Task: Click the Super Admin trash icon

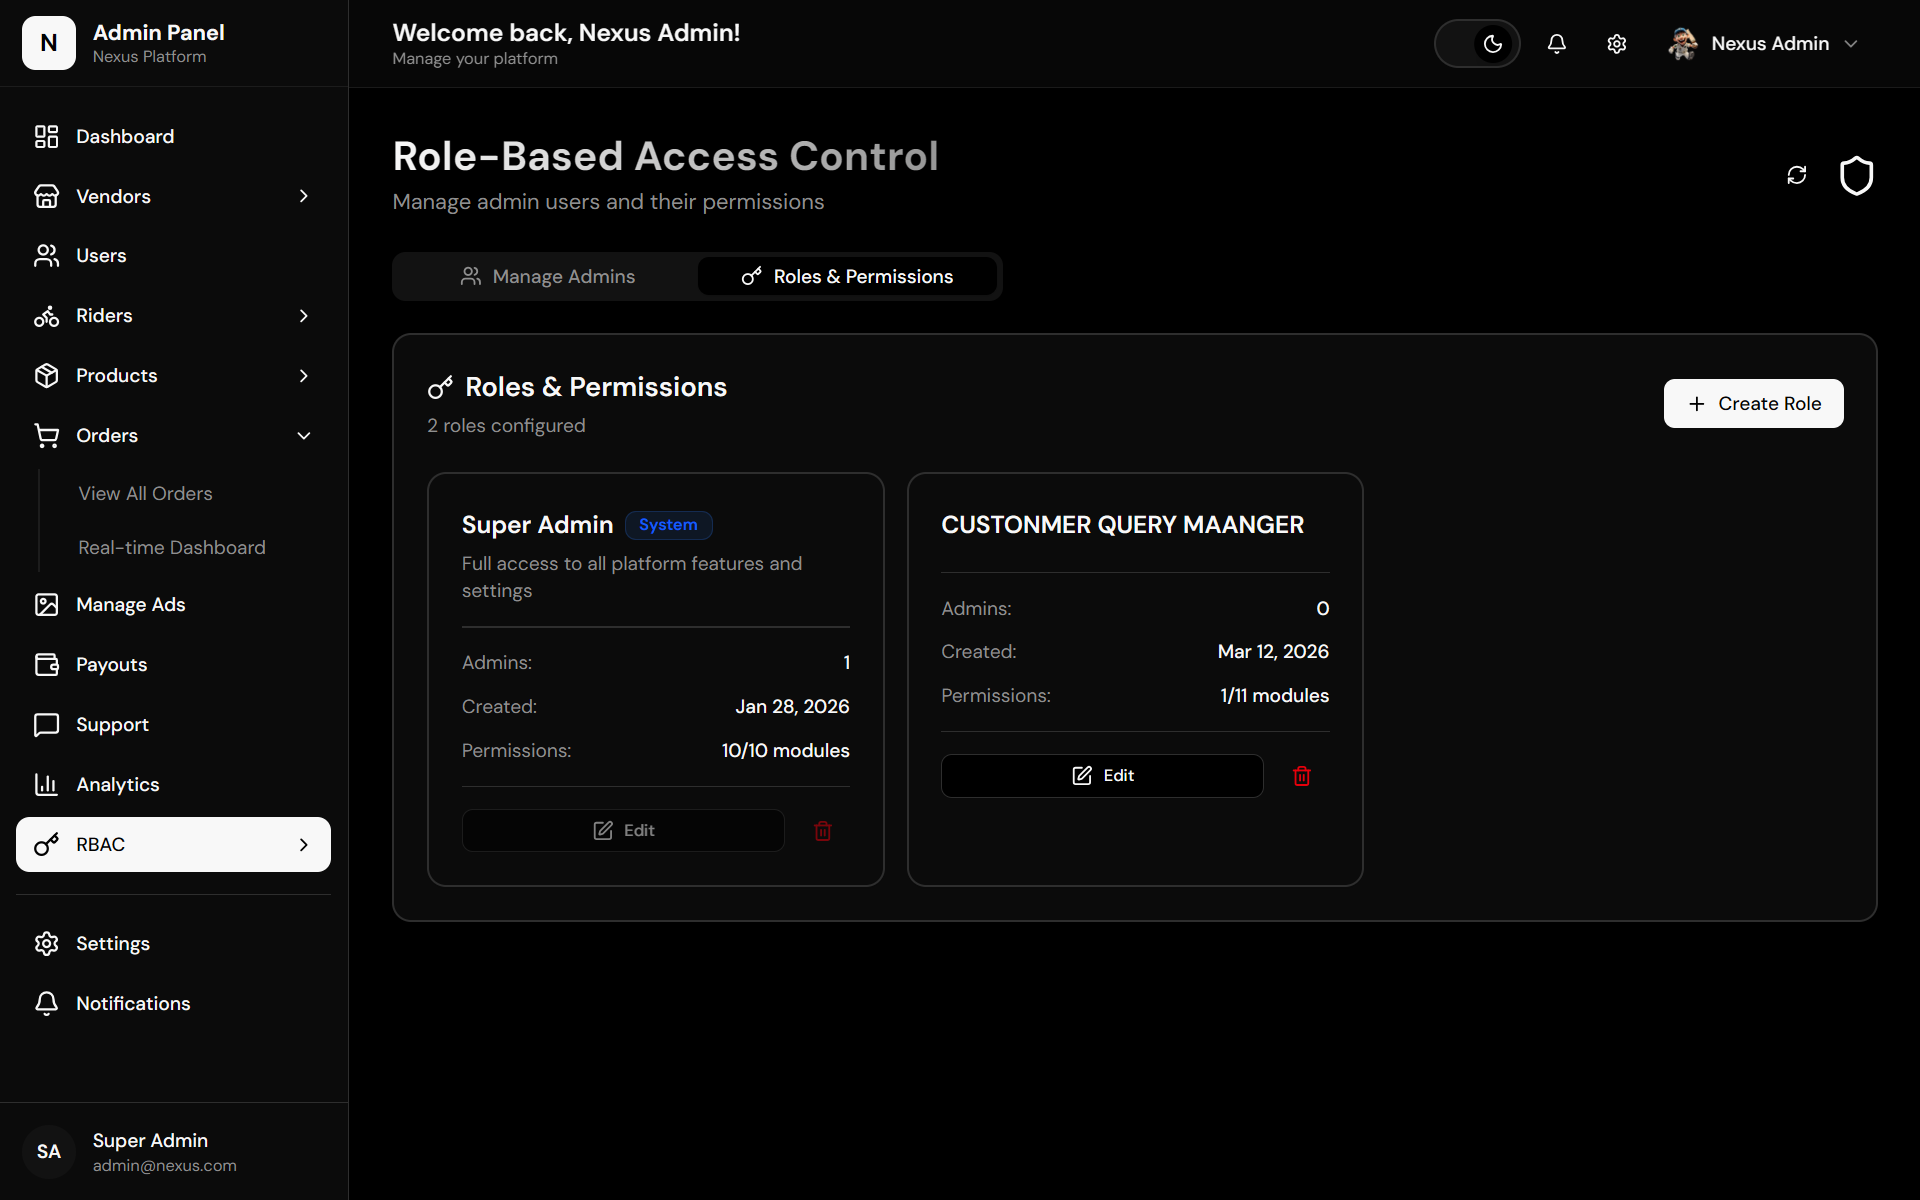Action: click(823, 831)
